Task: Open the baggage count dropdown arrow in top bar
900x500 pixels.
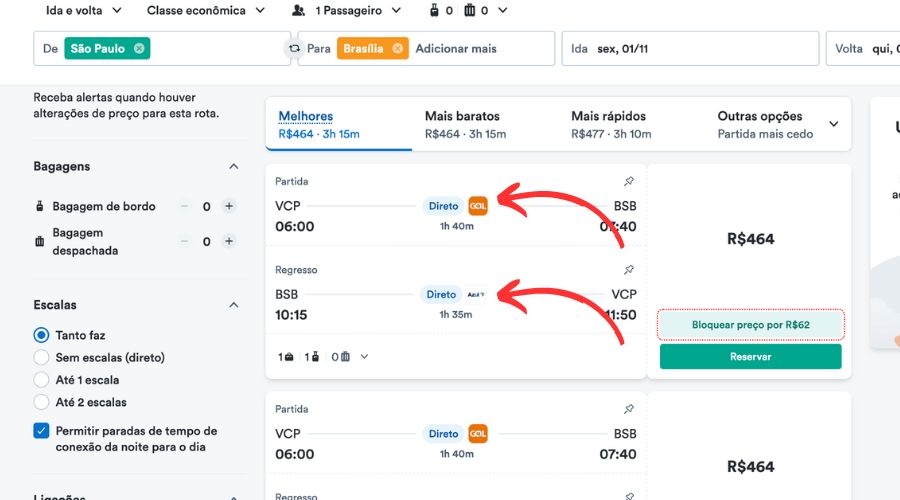Action: (502, 10)
